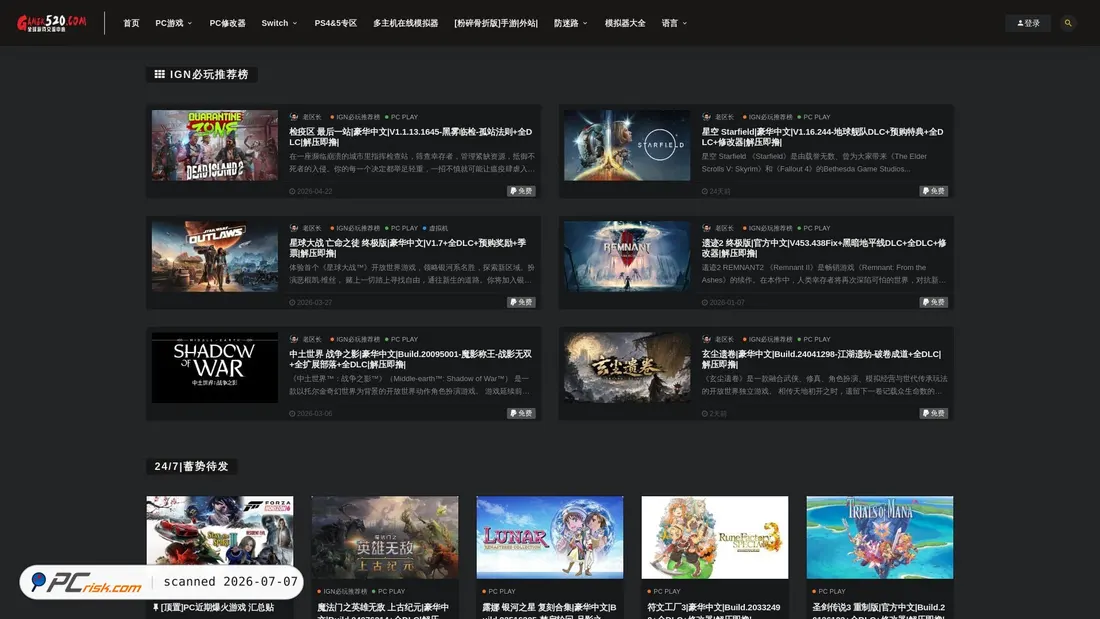Open the Star Wars Outlaws thumbnail
This screenshot has width=1100, height=619.
(x=215, y=256)
